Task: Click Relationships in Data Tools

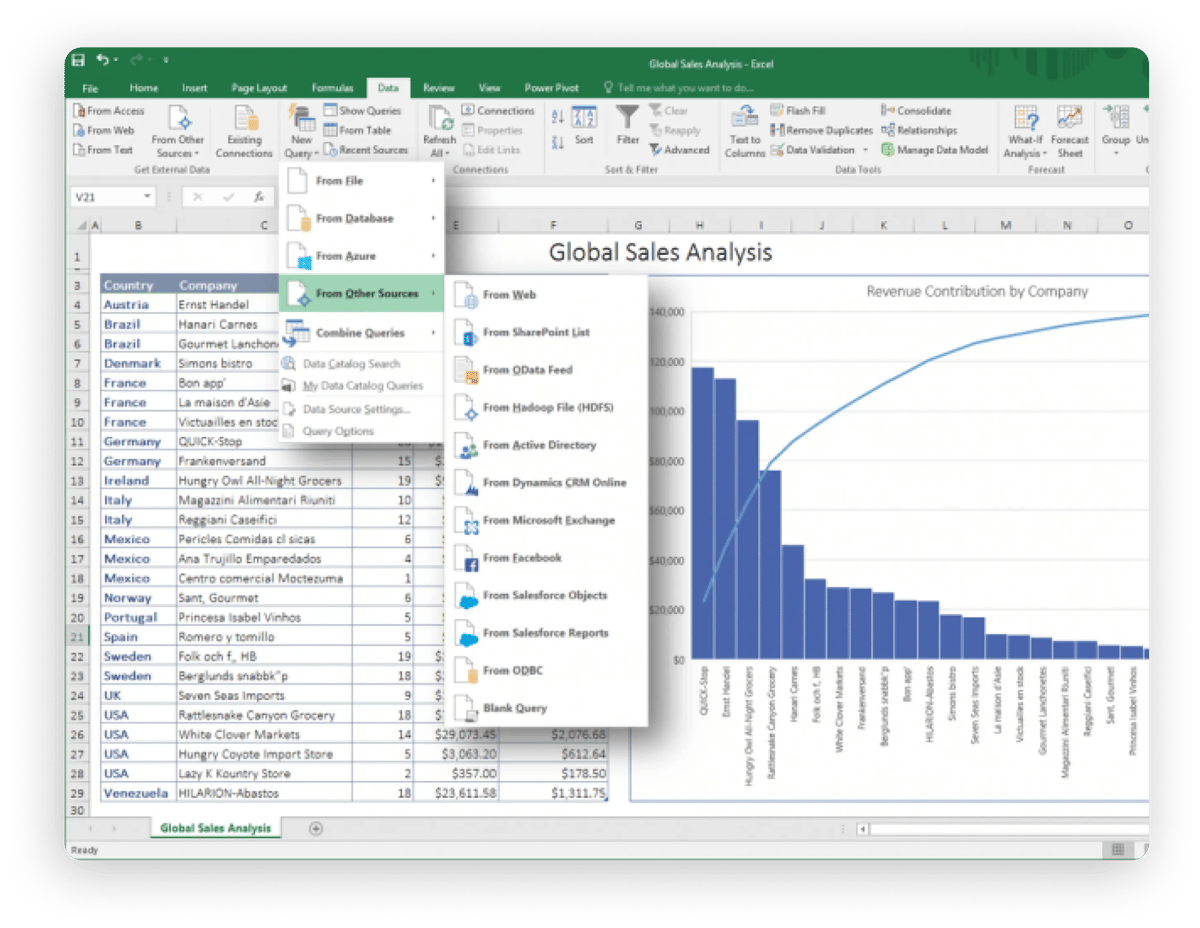Action: (919, 130)
